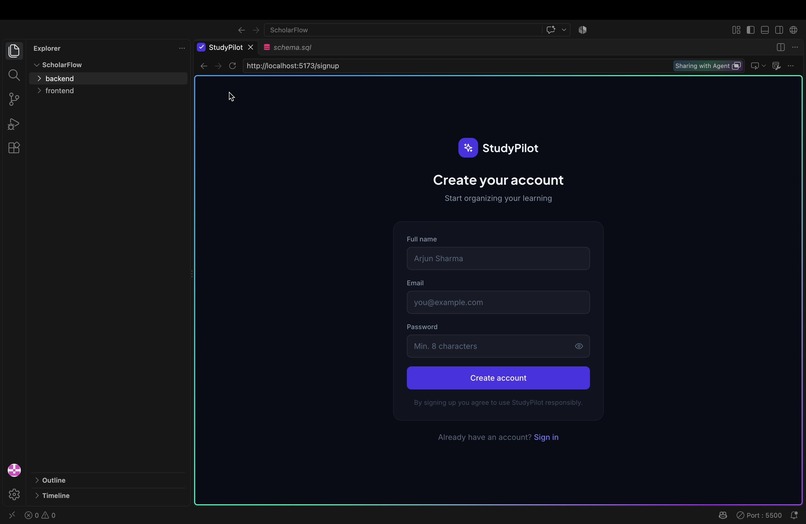
Task: Click 'Start organizing your learning' subtitle
Action: tap(498, 198)
